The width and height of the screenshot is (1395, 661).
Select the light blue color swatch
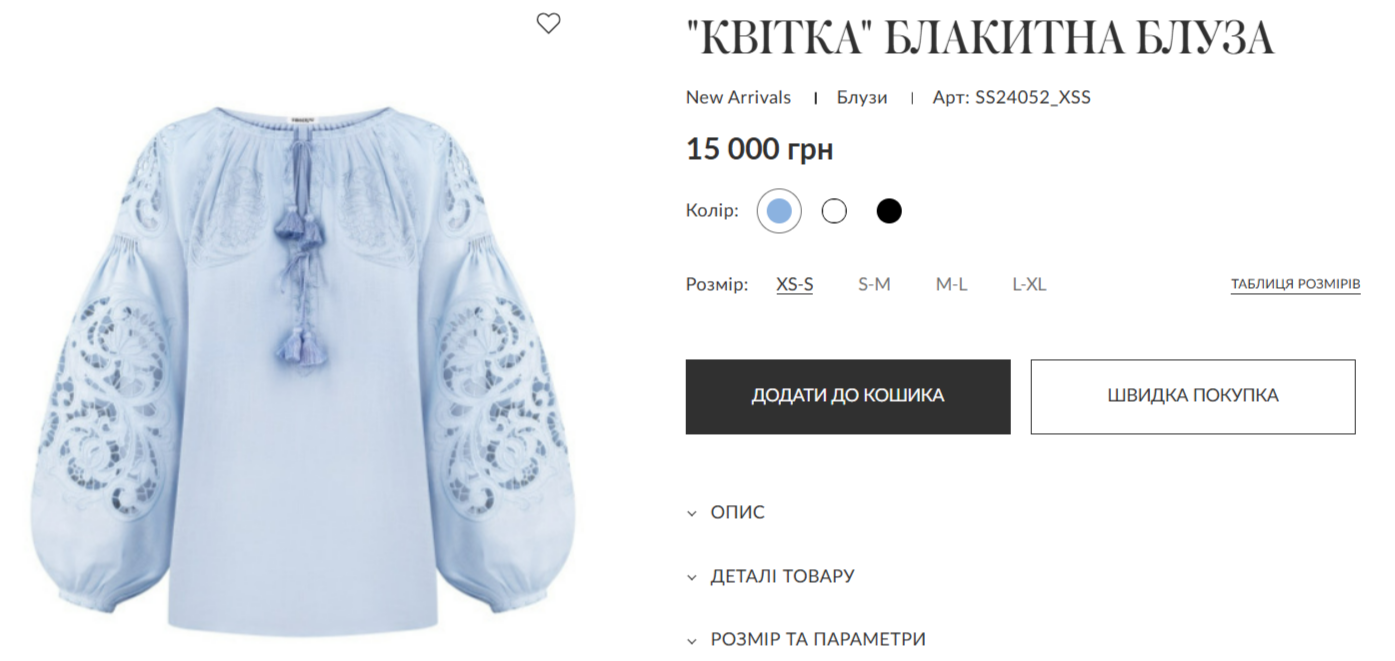pyautogui.click(x=779, y=211)
